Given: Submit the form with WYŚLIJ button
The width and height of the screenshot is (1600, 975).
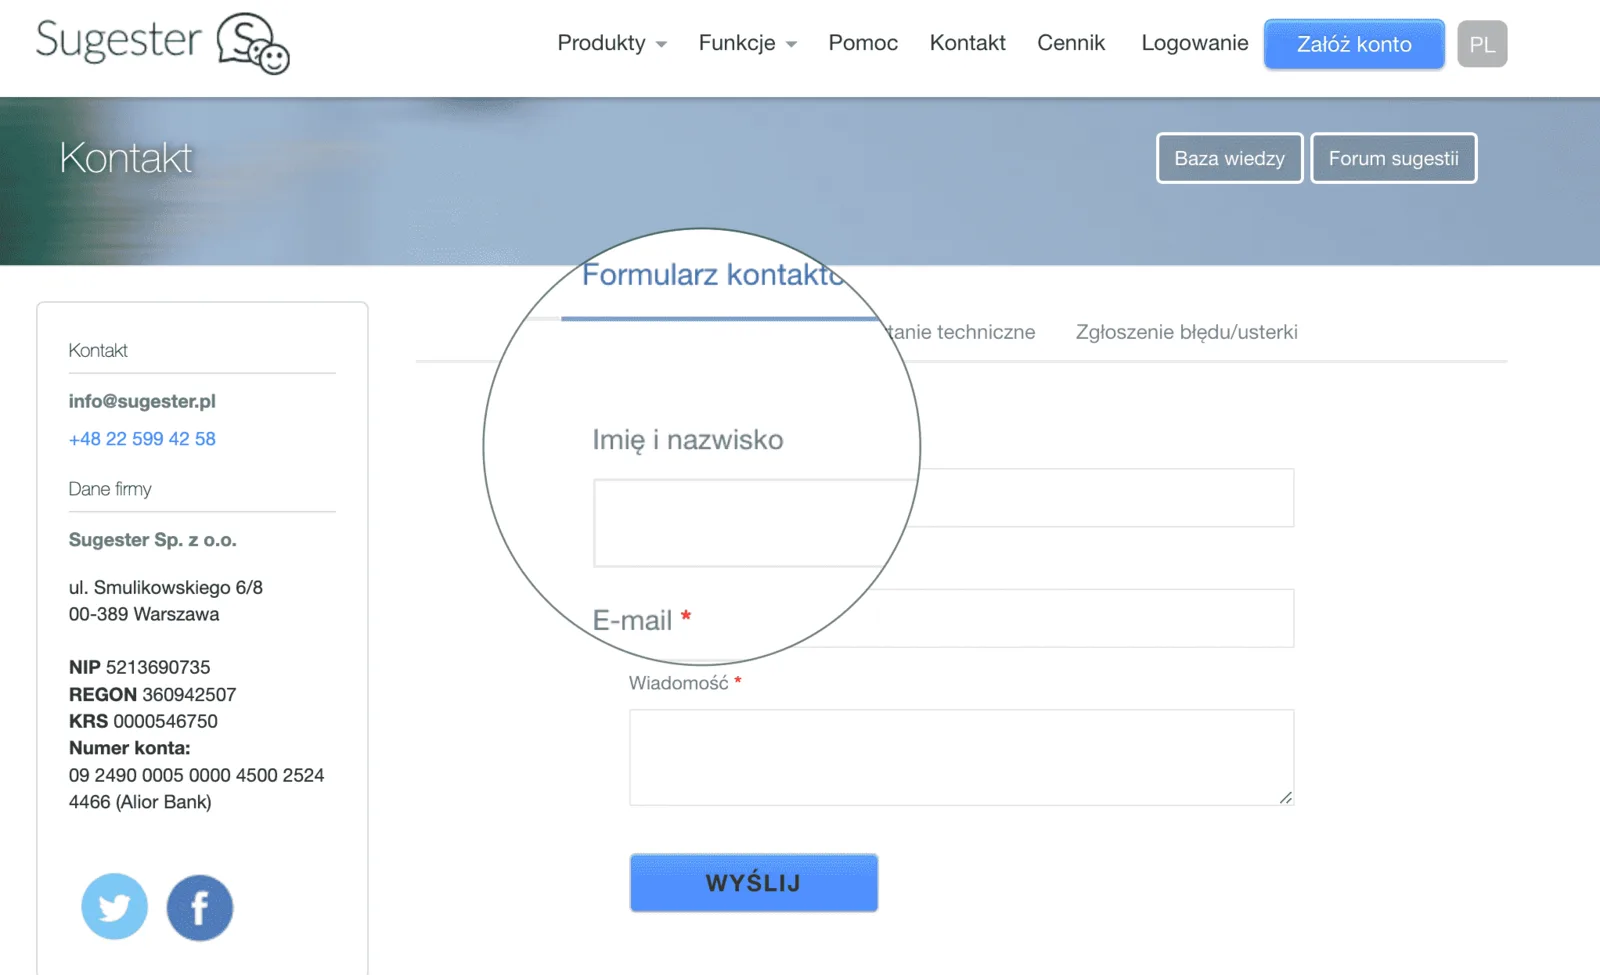Looking at the screenshot, I should coord(754,883).
